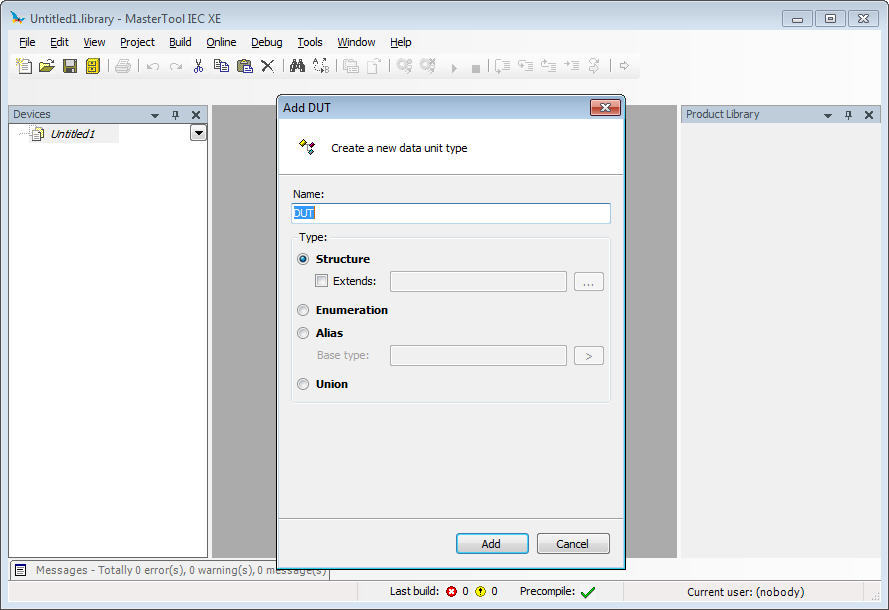Image resolution: width=889 pixels, height=610 pixels.
Task: Click the Extends text field
Action: pos(478,282)
